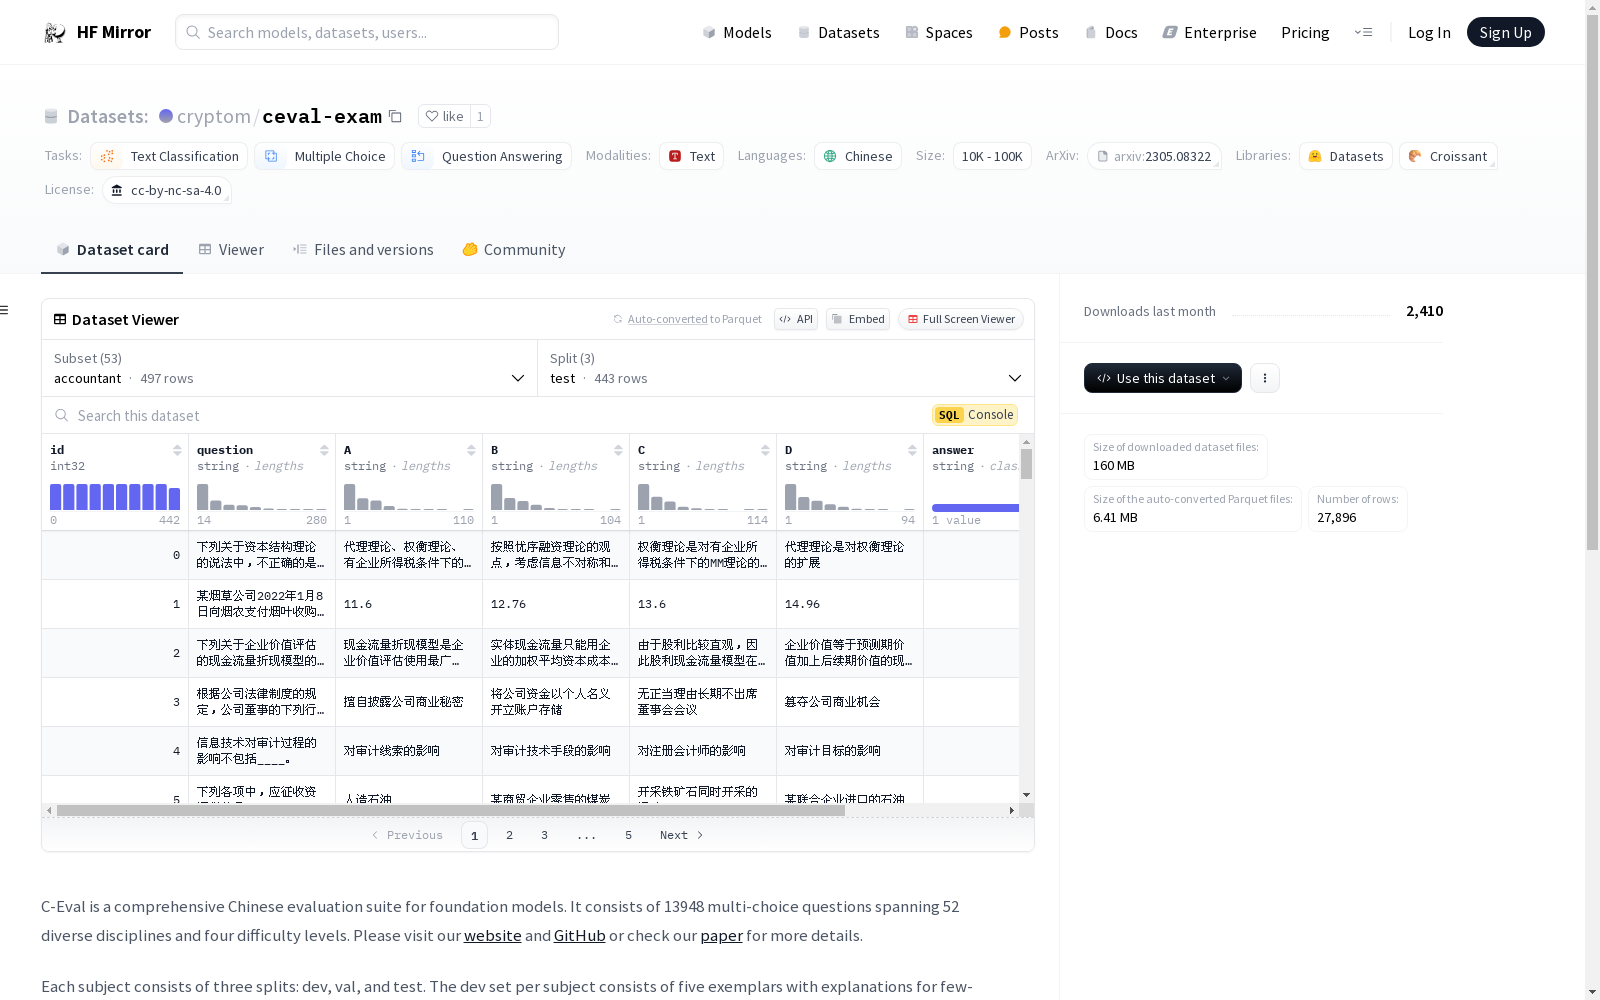Go to Datasets in top navigation

pyautogui.click(x=838, y=32)
